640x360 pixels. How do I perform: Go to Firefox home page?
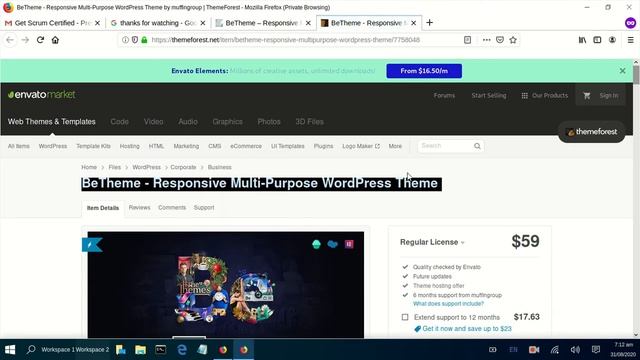point(55,40)
